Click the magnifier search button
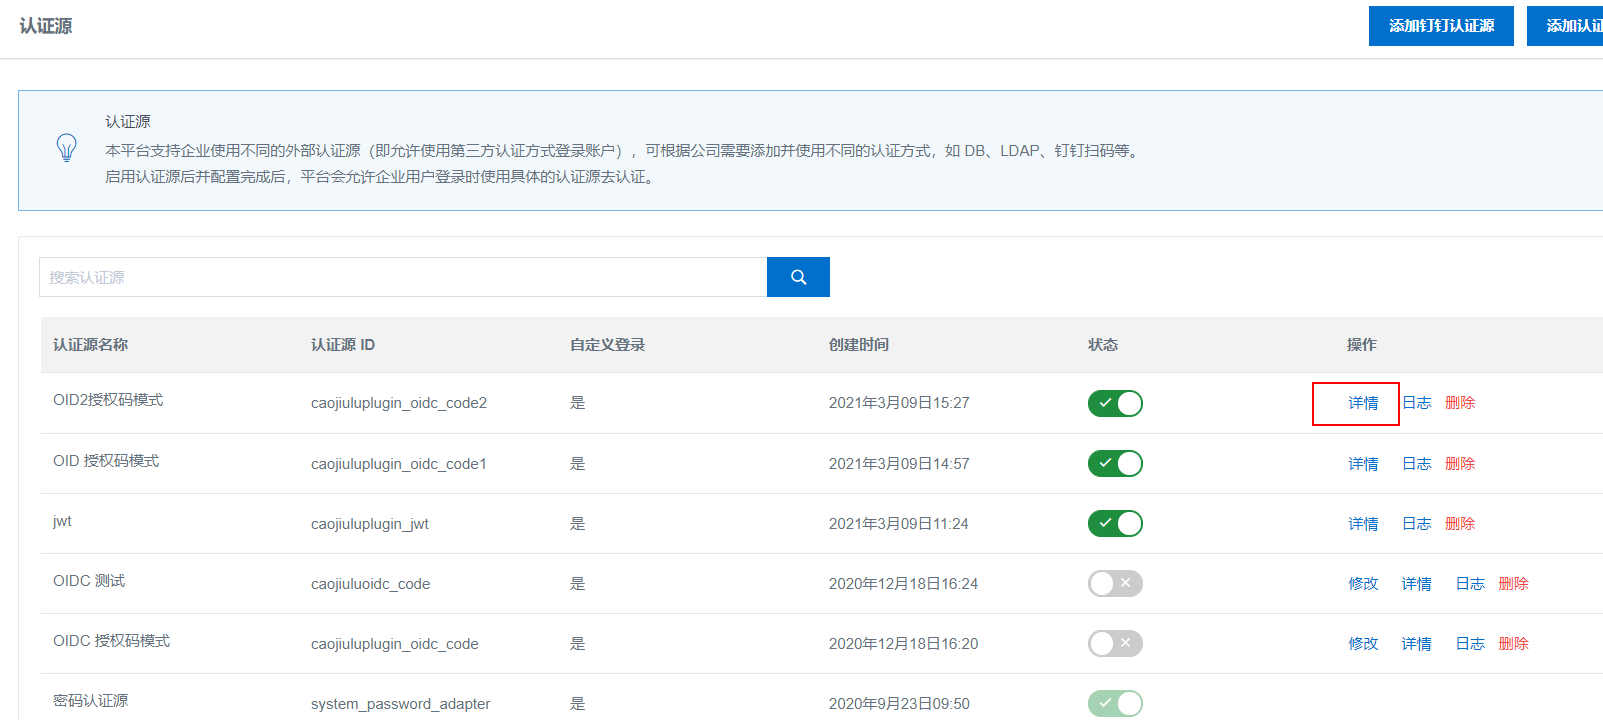The width and height of the screenshot is (1603, 720). pos(798,277)
